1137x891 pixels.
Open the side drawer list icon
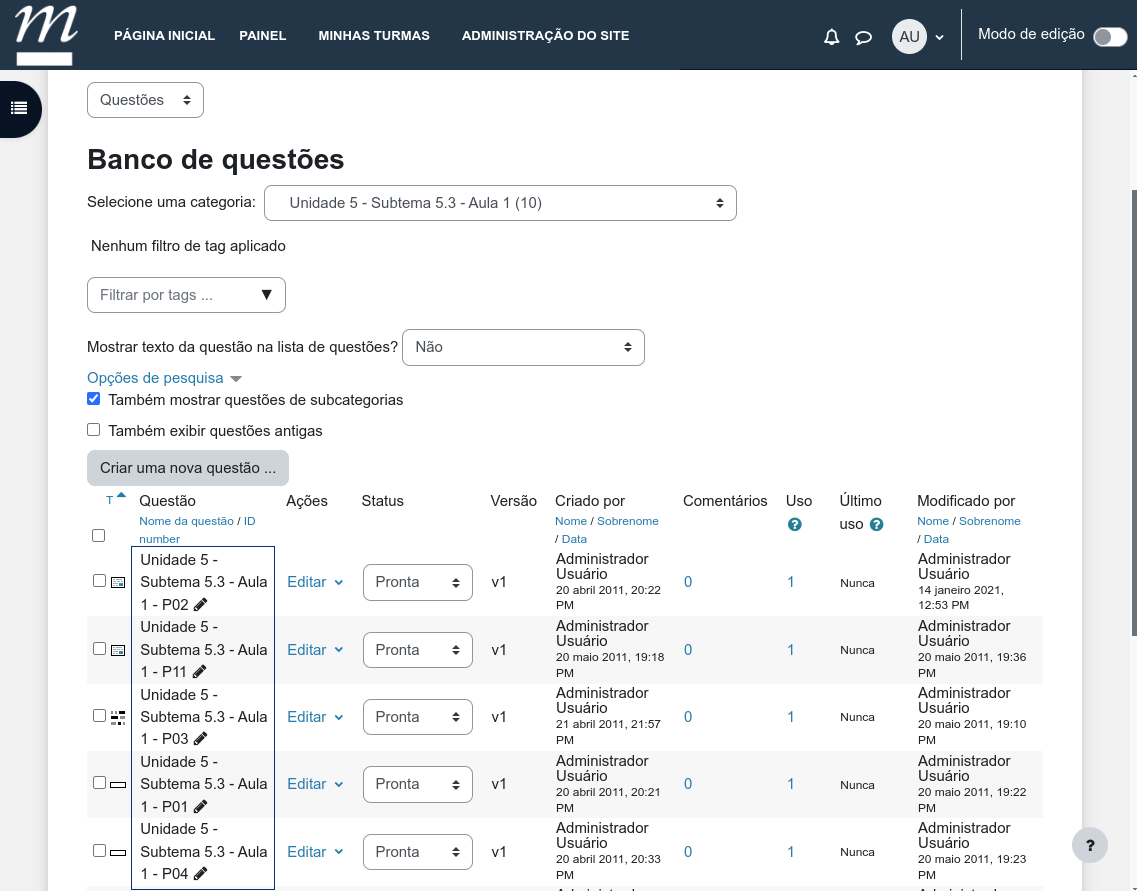click(18, 108)
